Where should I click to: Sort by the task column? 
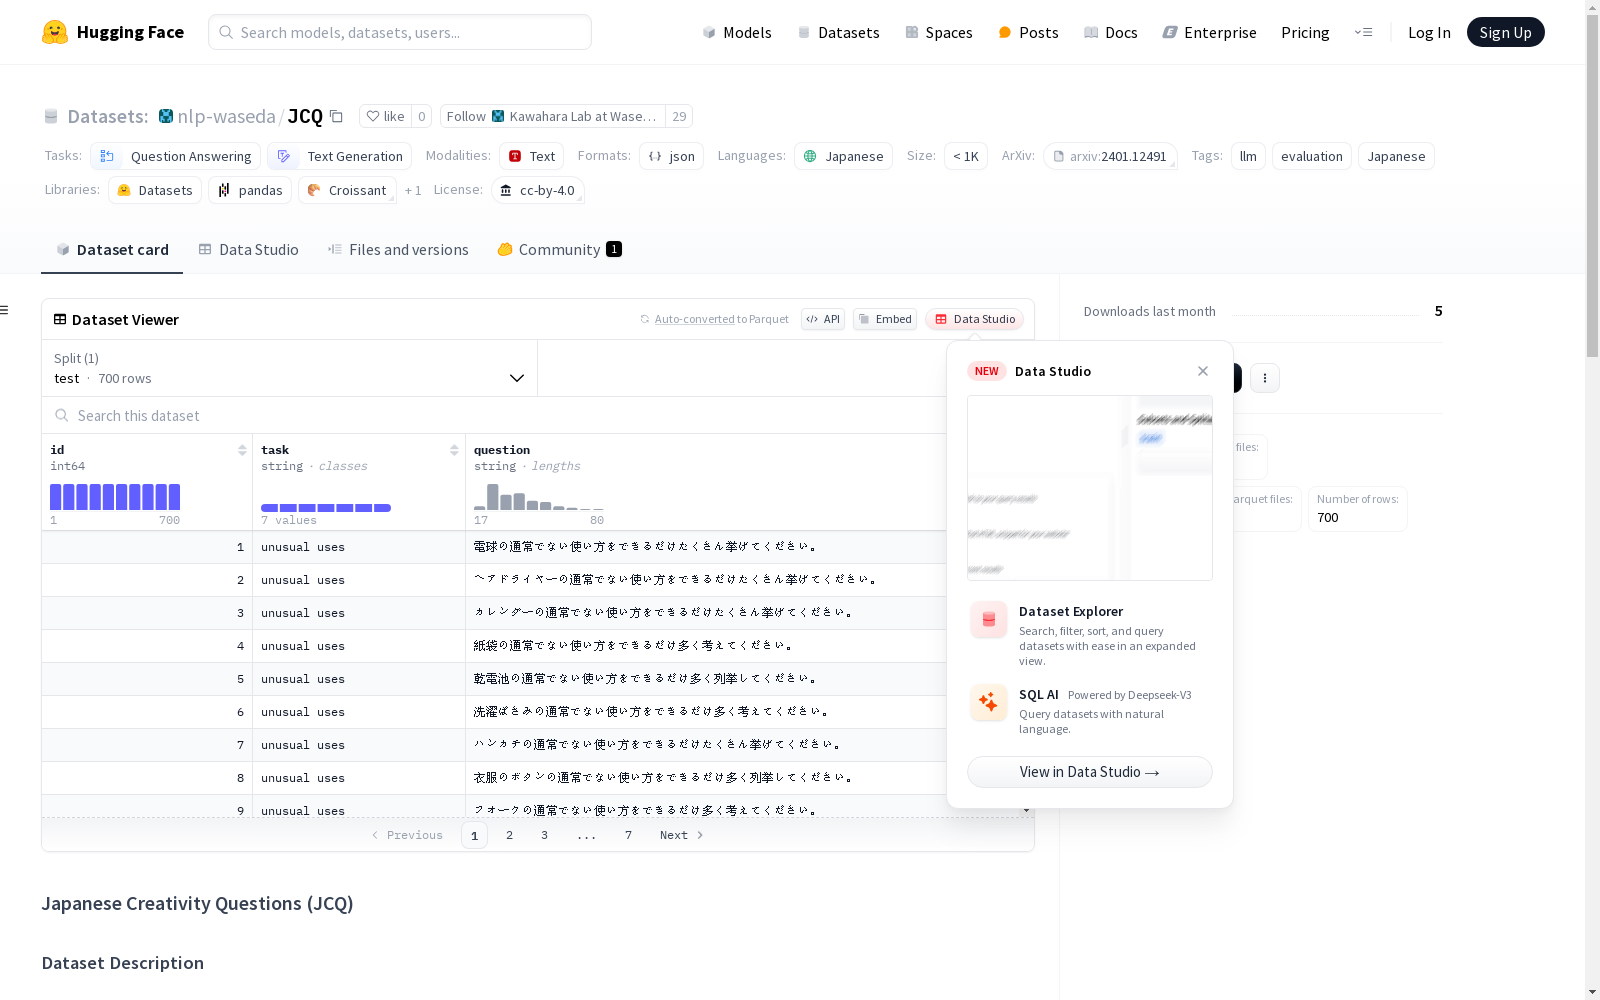coord(454,450)
